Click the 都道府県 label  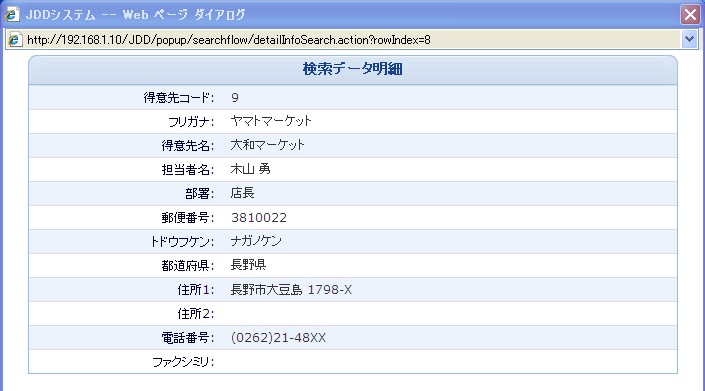pos(188,266)
